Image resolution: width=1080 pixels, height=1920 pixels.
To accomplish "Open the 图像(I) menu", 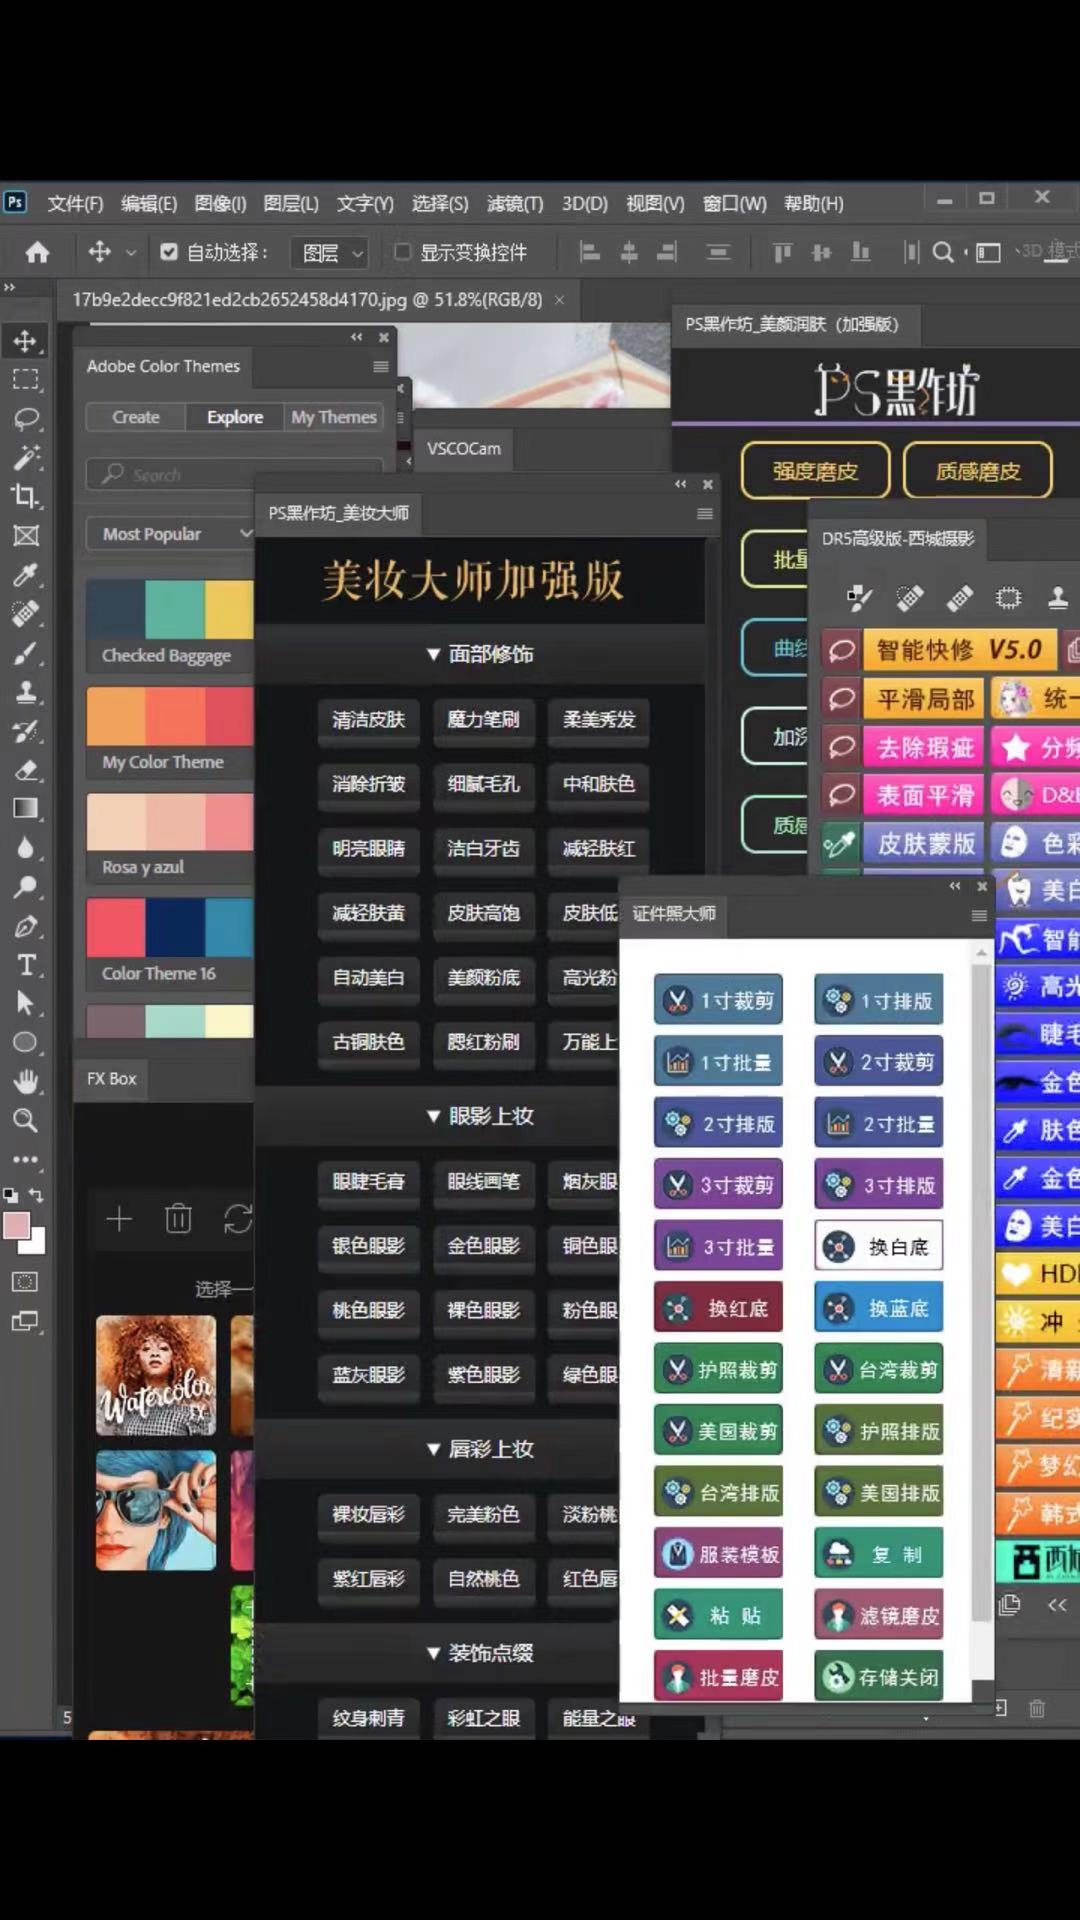I will [x=220, y=204].
